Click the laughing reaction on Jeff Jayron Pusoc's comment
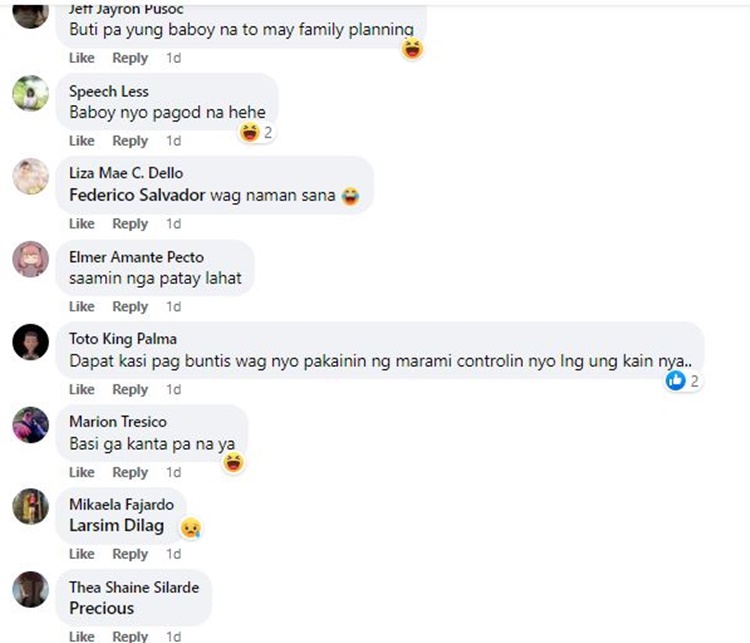Viewport: 750px width, 643px height. pos(412,48)
